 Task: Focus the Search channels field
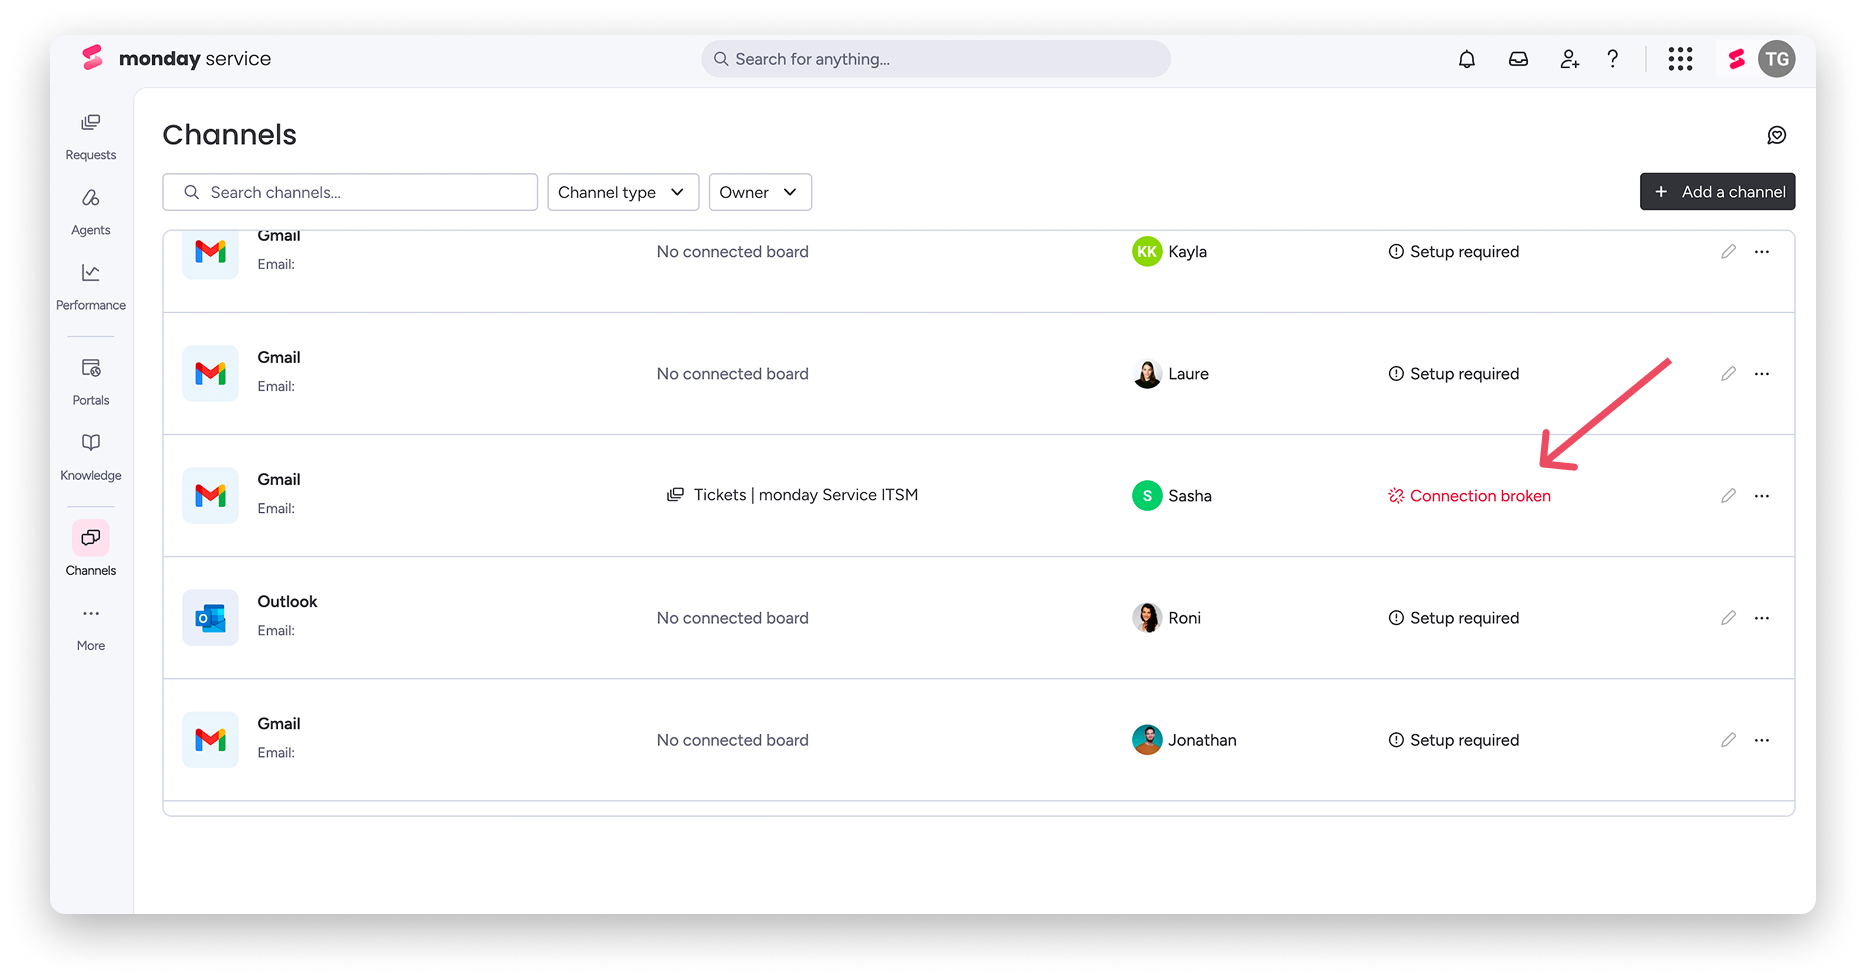[x=350, y=192]
